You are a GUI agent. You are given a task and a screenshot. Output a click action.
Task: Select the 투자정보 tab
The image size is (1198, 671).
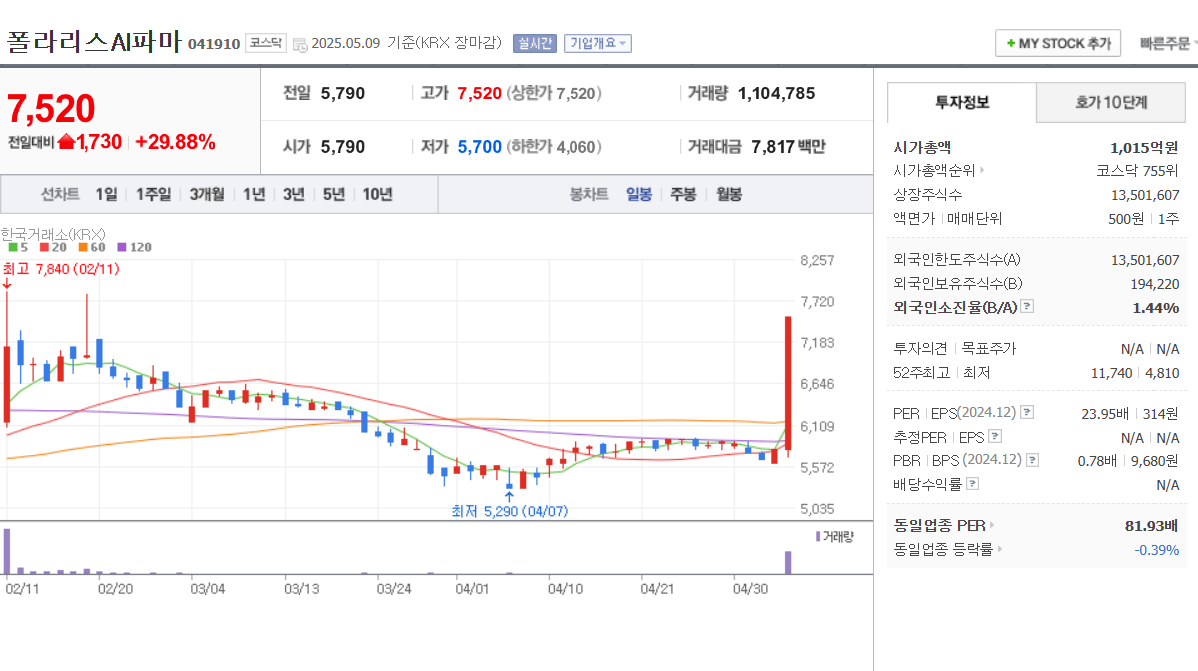pyautogui.click(x=963, y=102)
